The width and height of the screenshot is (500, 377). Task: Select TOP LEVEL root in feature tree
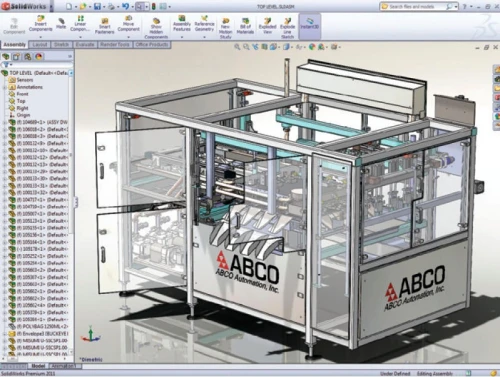[35, 73]
